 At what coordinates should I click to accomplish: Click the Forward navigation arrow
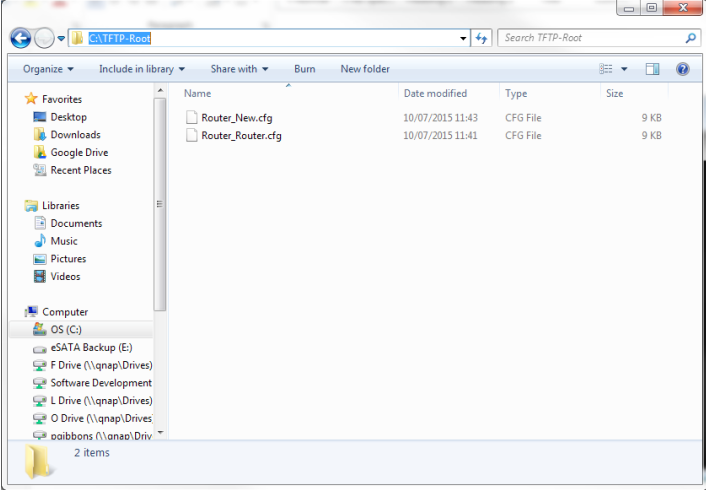44,38
